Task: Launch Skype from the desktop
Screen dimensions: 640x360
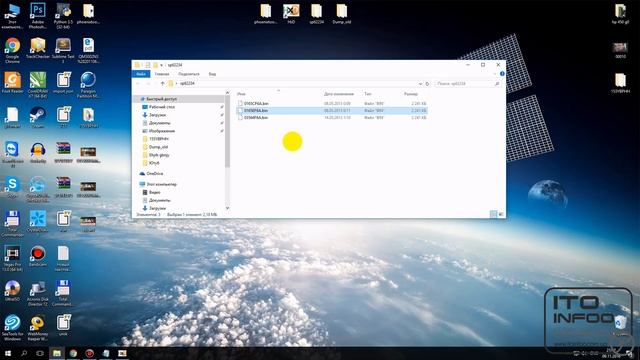Action: tap(12, 187)
